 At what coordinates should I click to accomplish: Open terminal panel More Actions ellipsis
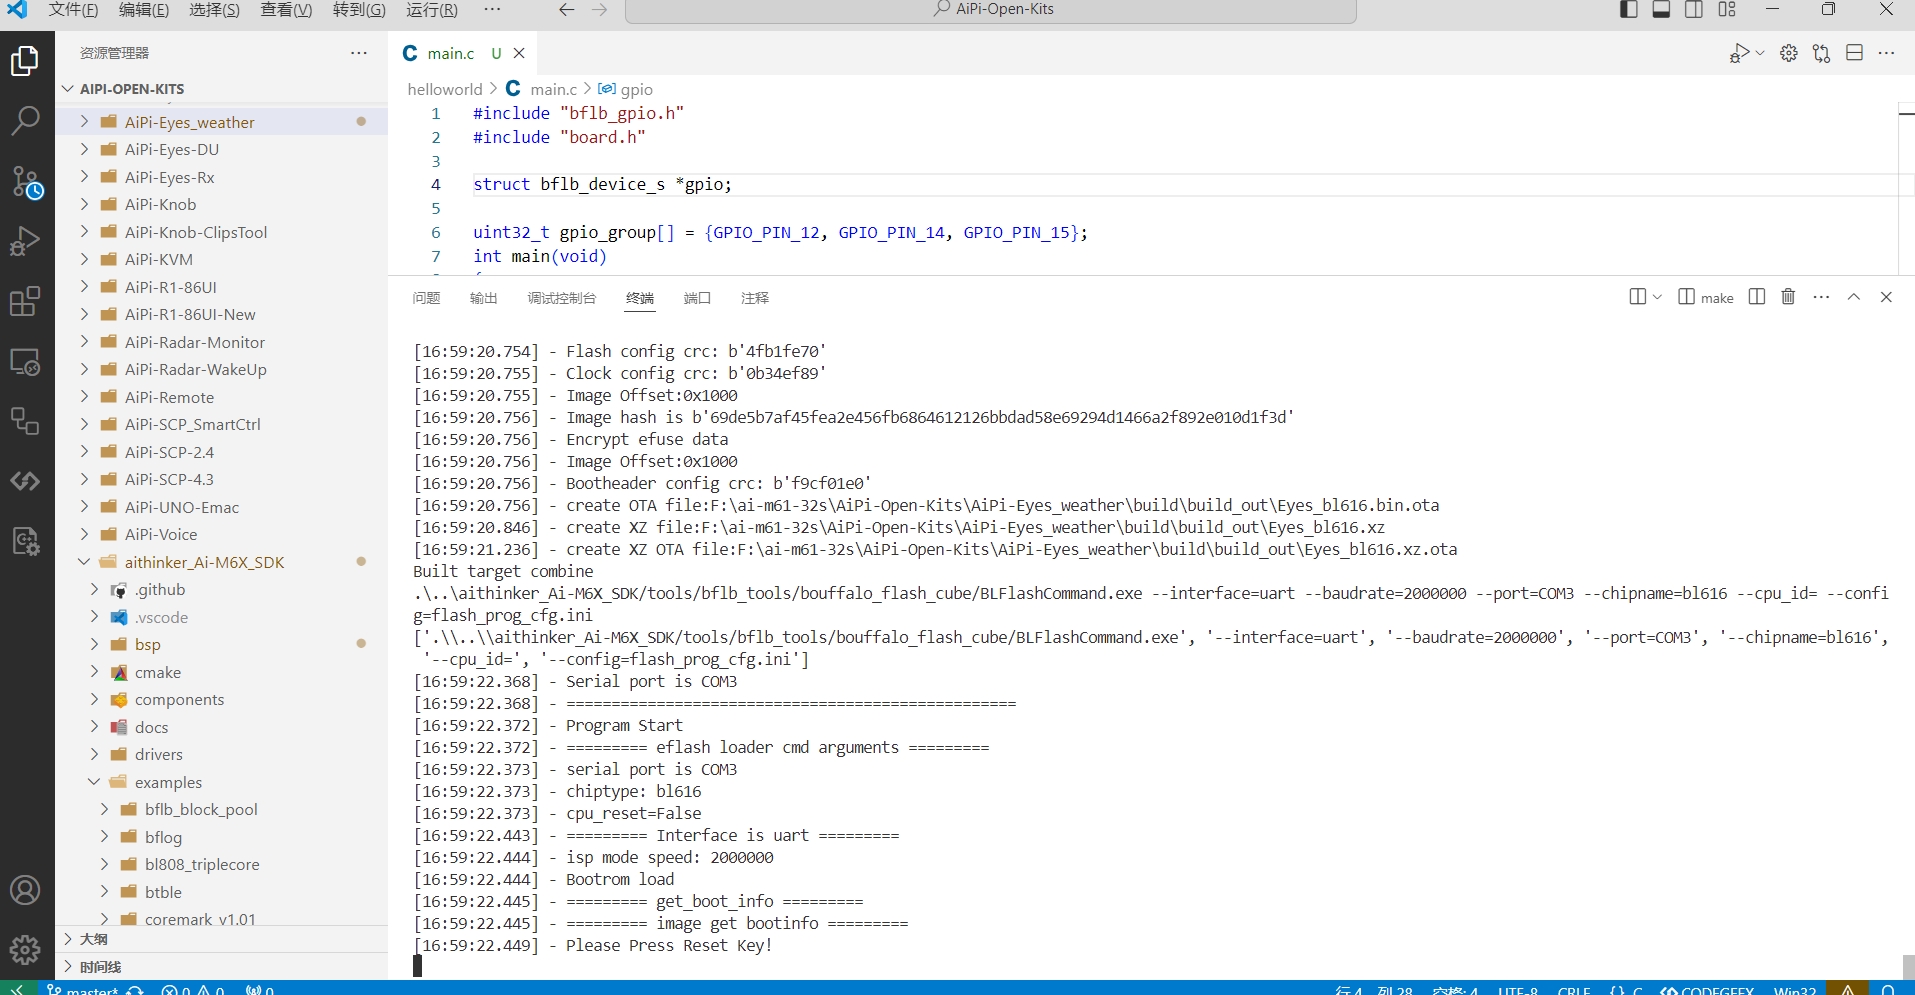coord(1821,297)
